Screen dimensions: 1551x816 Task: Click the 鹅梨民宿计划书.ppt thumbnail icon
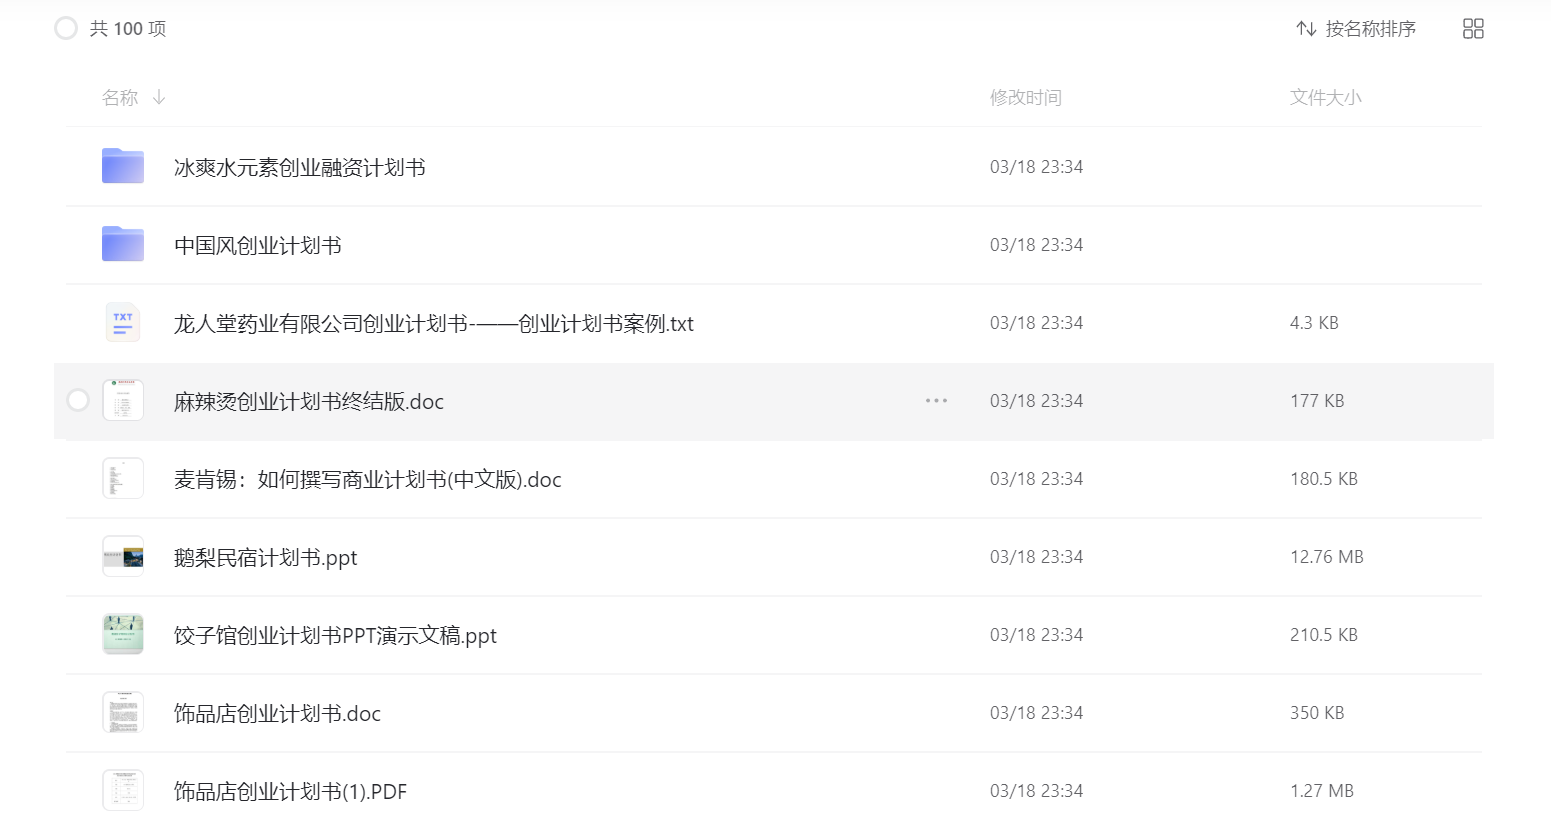(123, 557)
